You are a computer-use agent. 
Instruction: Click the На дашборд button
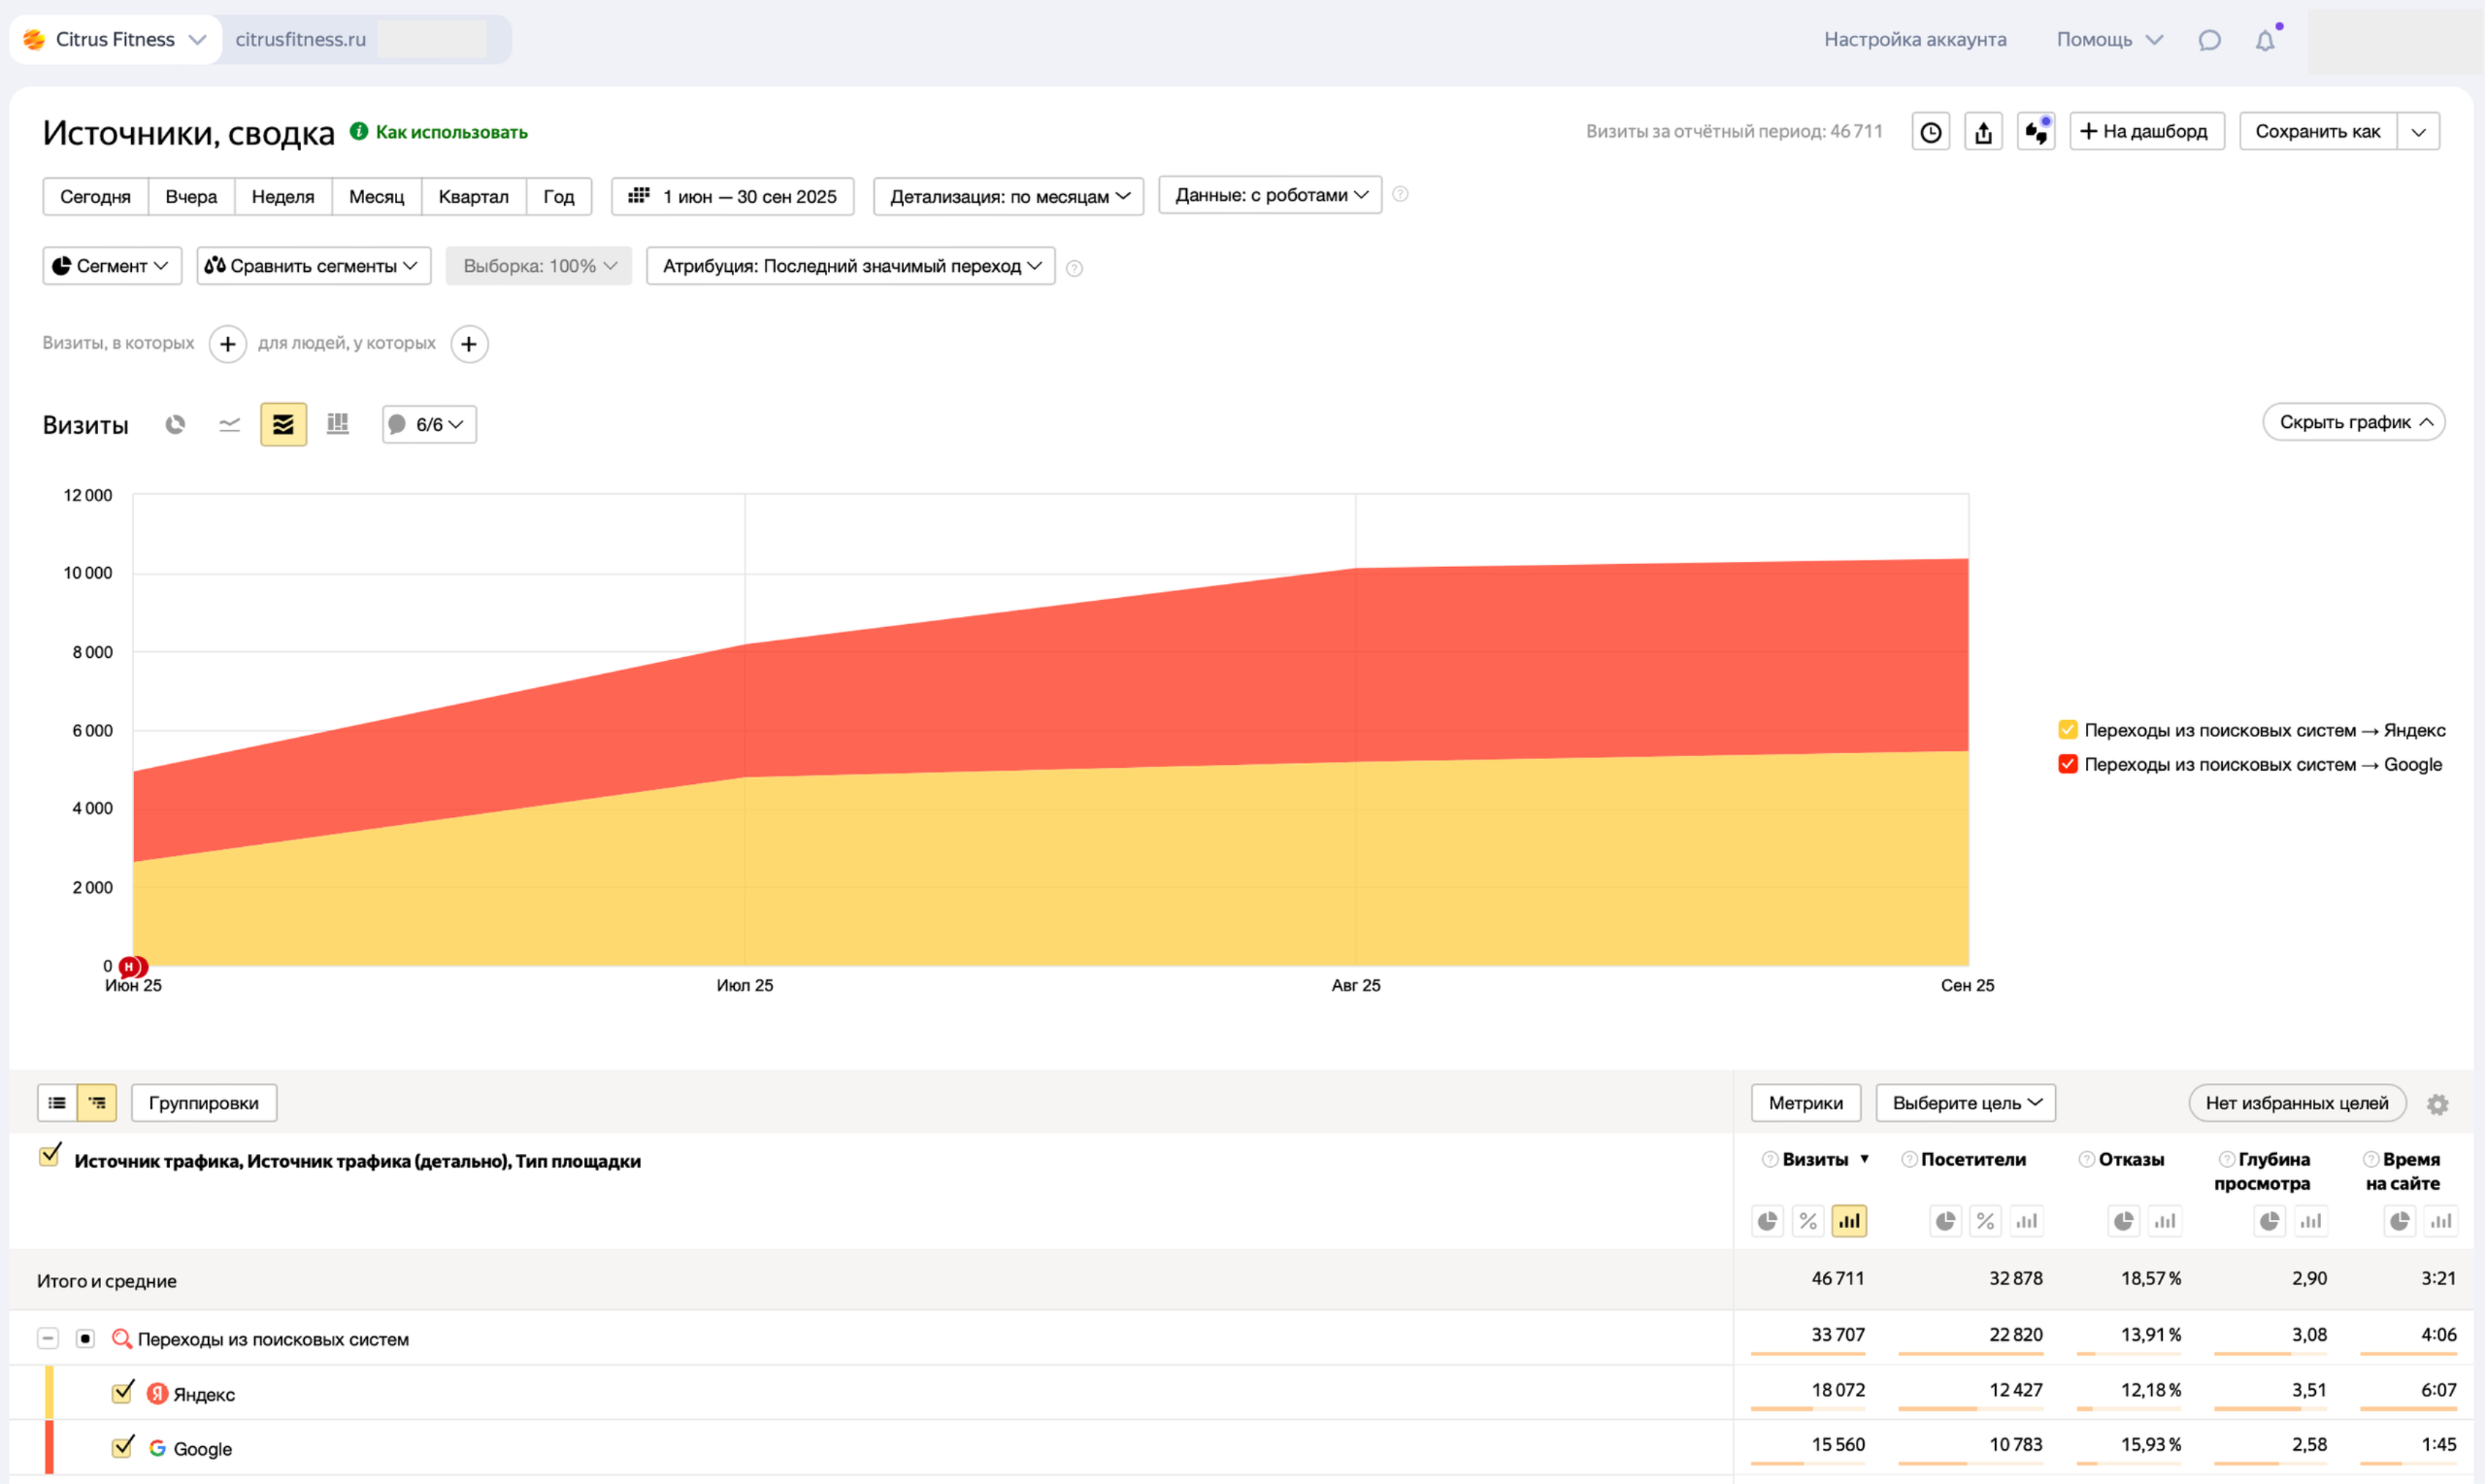pyautogui.click(x=2145, y=132)
